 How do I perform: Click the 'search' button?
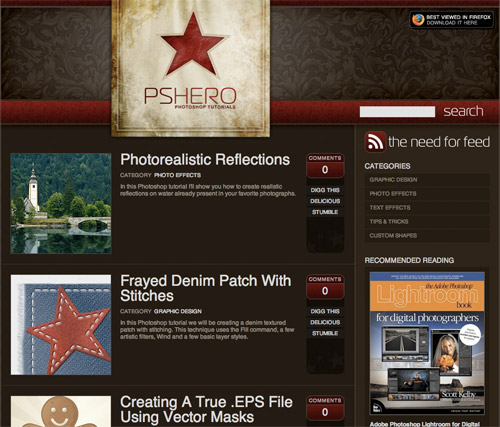click(x=463, y=111)
